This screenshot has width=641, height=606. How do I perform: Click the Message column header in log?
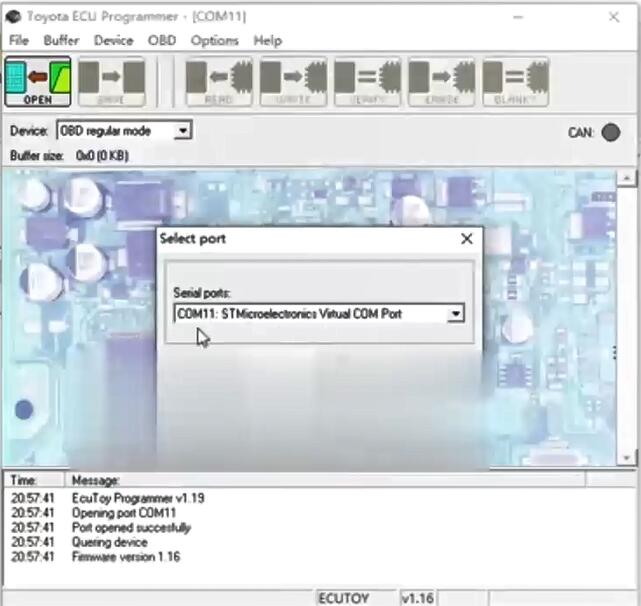click(325, 480)
